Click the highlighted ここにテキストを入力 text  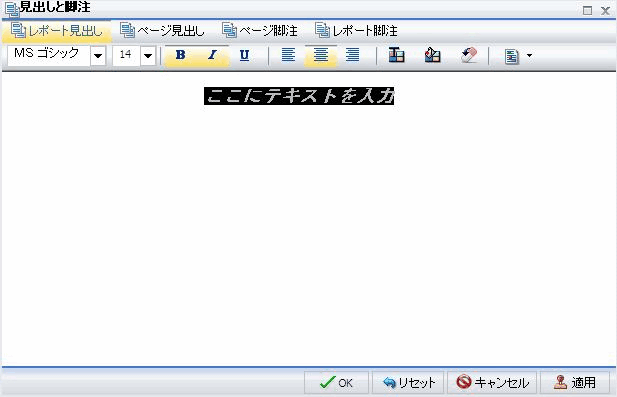pos(299,96)
